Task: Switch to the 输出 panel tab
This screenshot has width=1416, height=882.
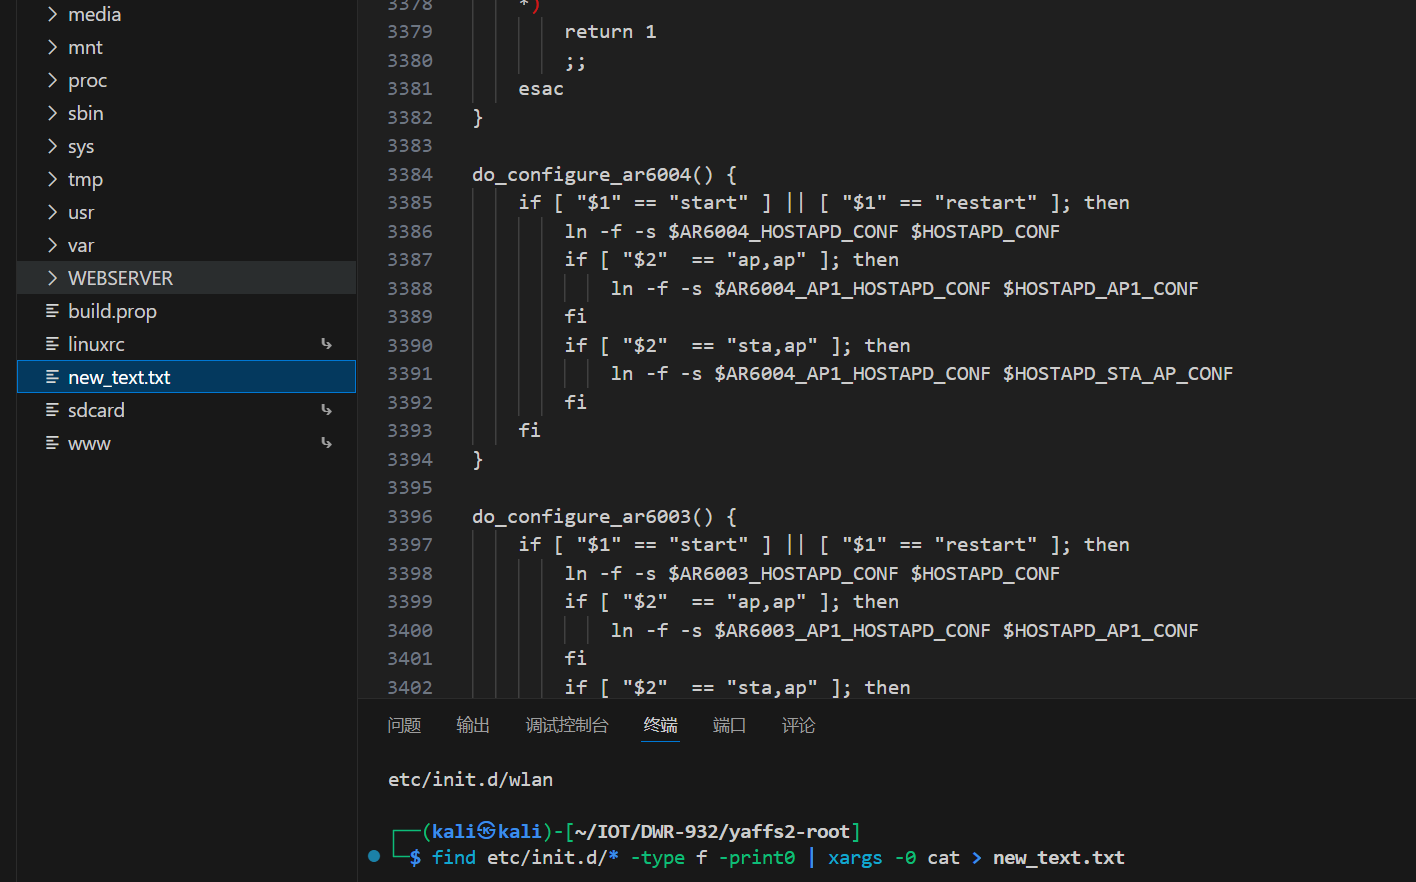Action: [x=473, y=725]
